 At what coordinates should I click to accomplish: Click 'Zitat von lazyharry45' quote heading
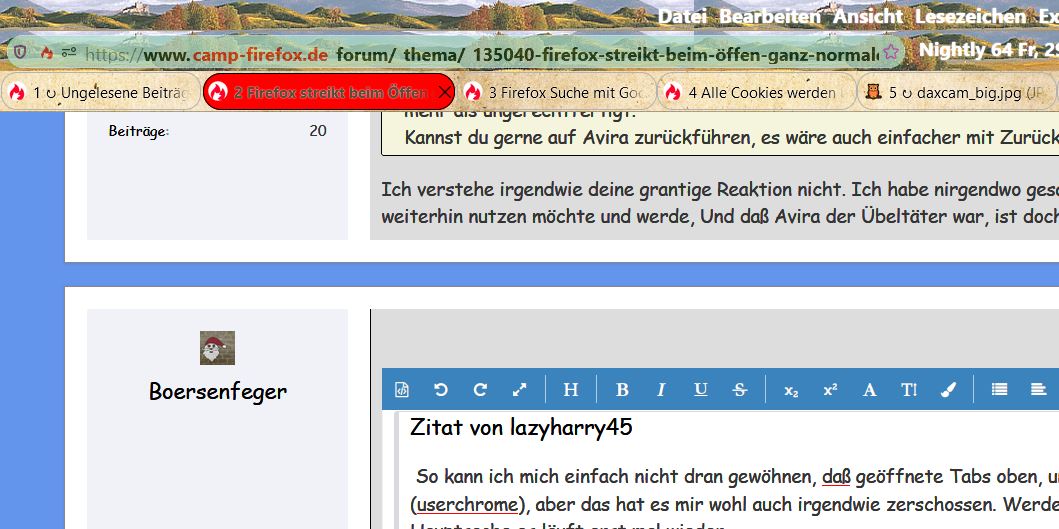pos(521,428)
